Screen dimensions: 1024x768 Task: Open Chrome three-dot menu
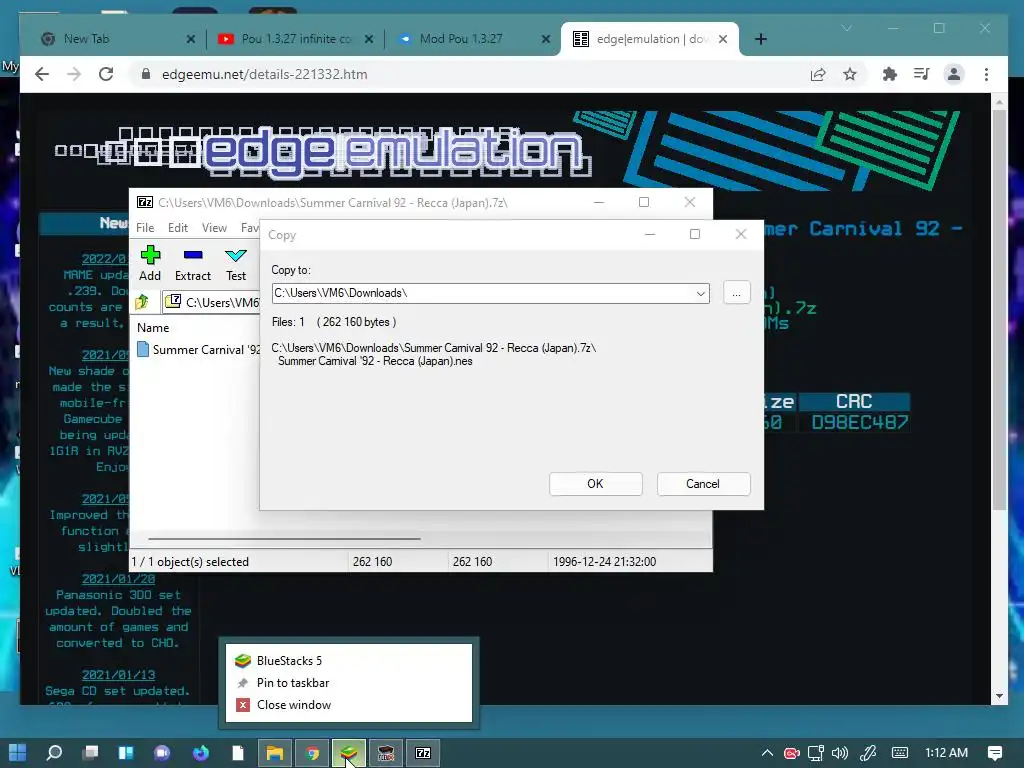986,74
